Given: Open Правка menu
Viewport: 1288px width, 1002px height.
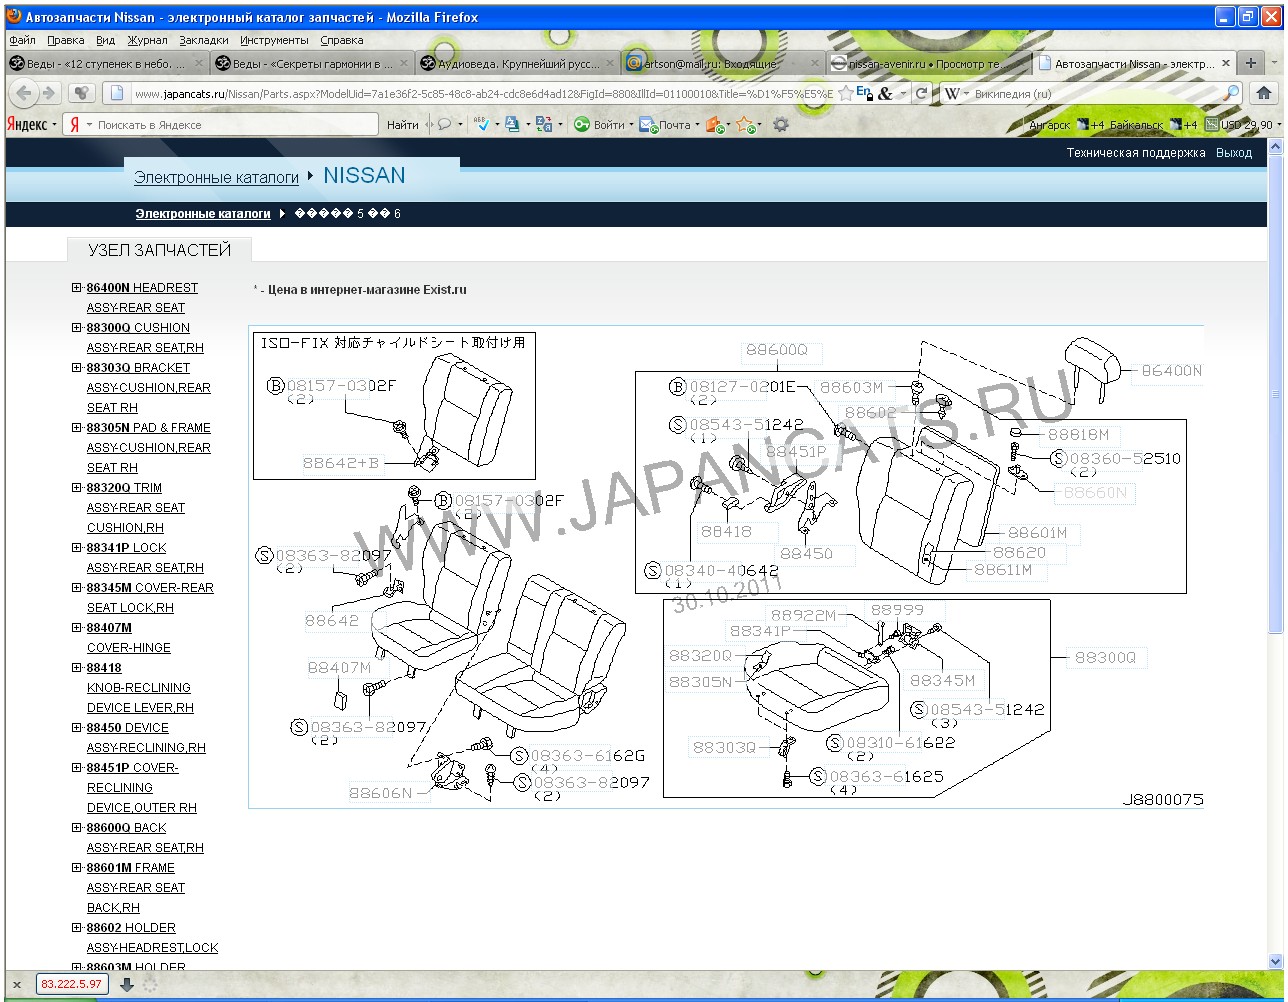Looking at the screenshot, I should tap(66, 40).
